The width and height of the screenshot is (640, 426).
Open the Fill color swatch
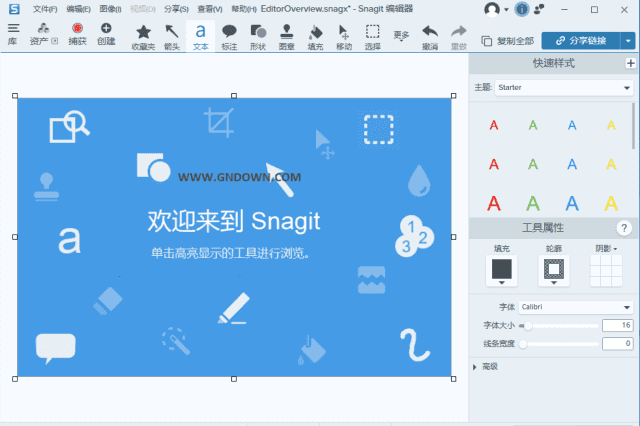[x=502, y=271]
